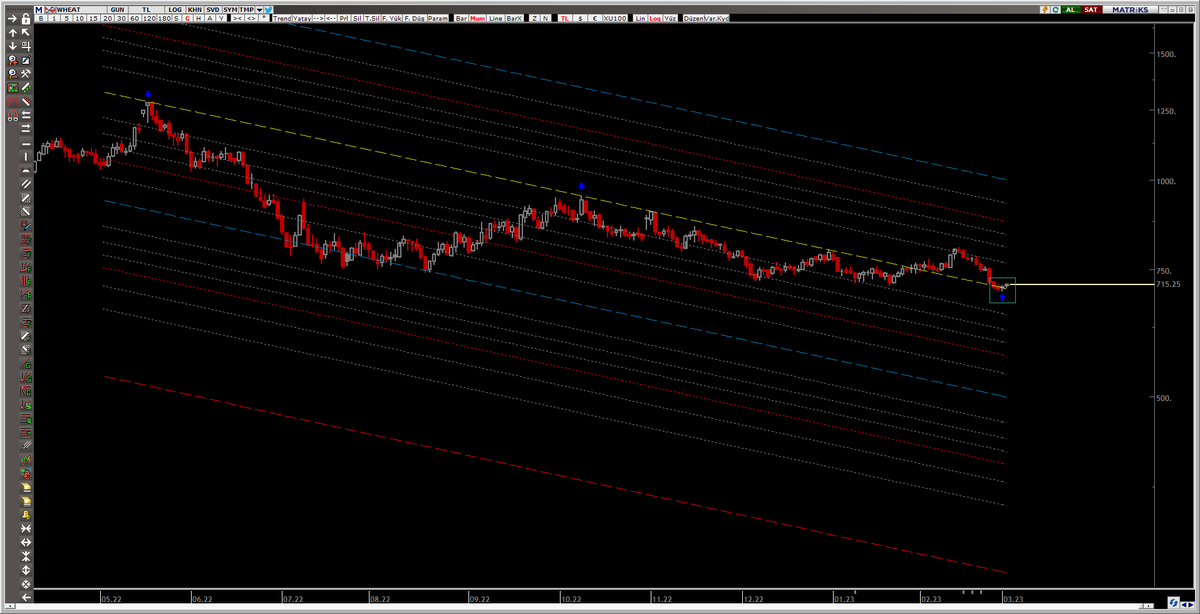Select the parallel lines channel tool
The height and width of the screenshot is (614, 1200).
(26, 183)
